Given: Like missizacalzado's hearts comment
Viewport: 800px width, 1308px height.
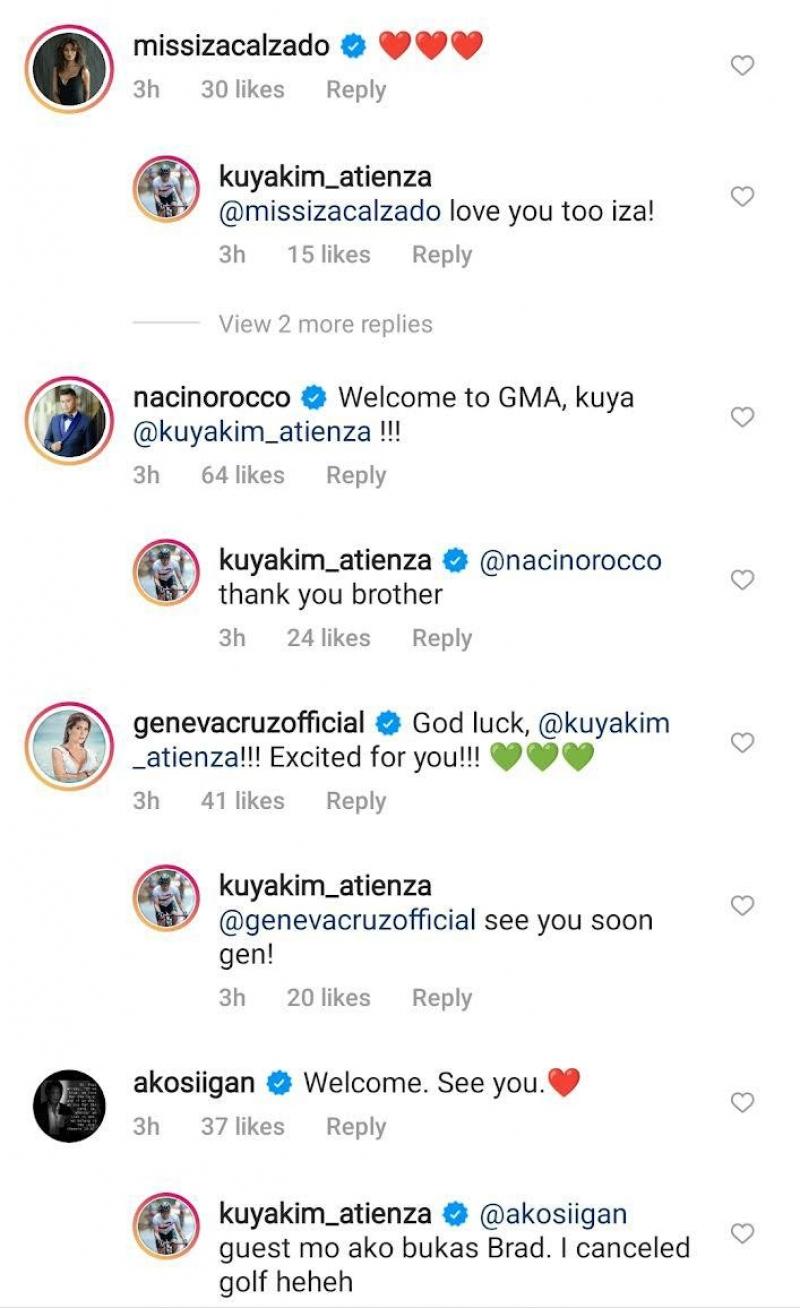Looking at the screenshot, I should [x=742, y=66].
